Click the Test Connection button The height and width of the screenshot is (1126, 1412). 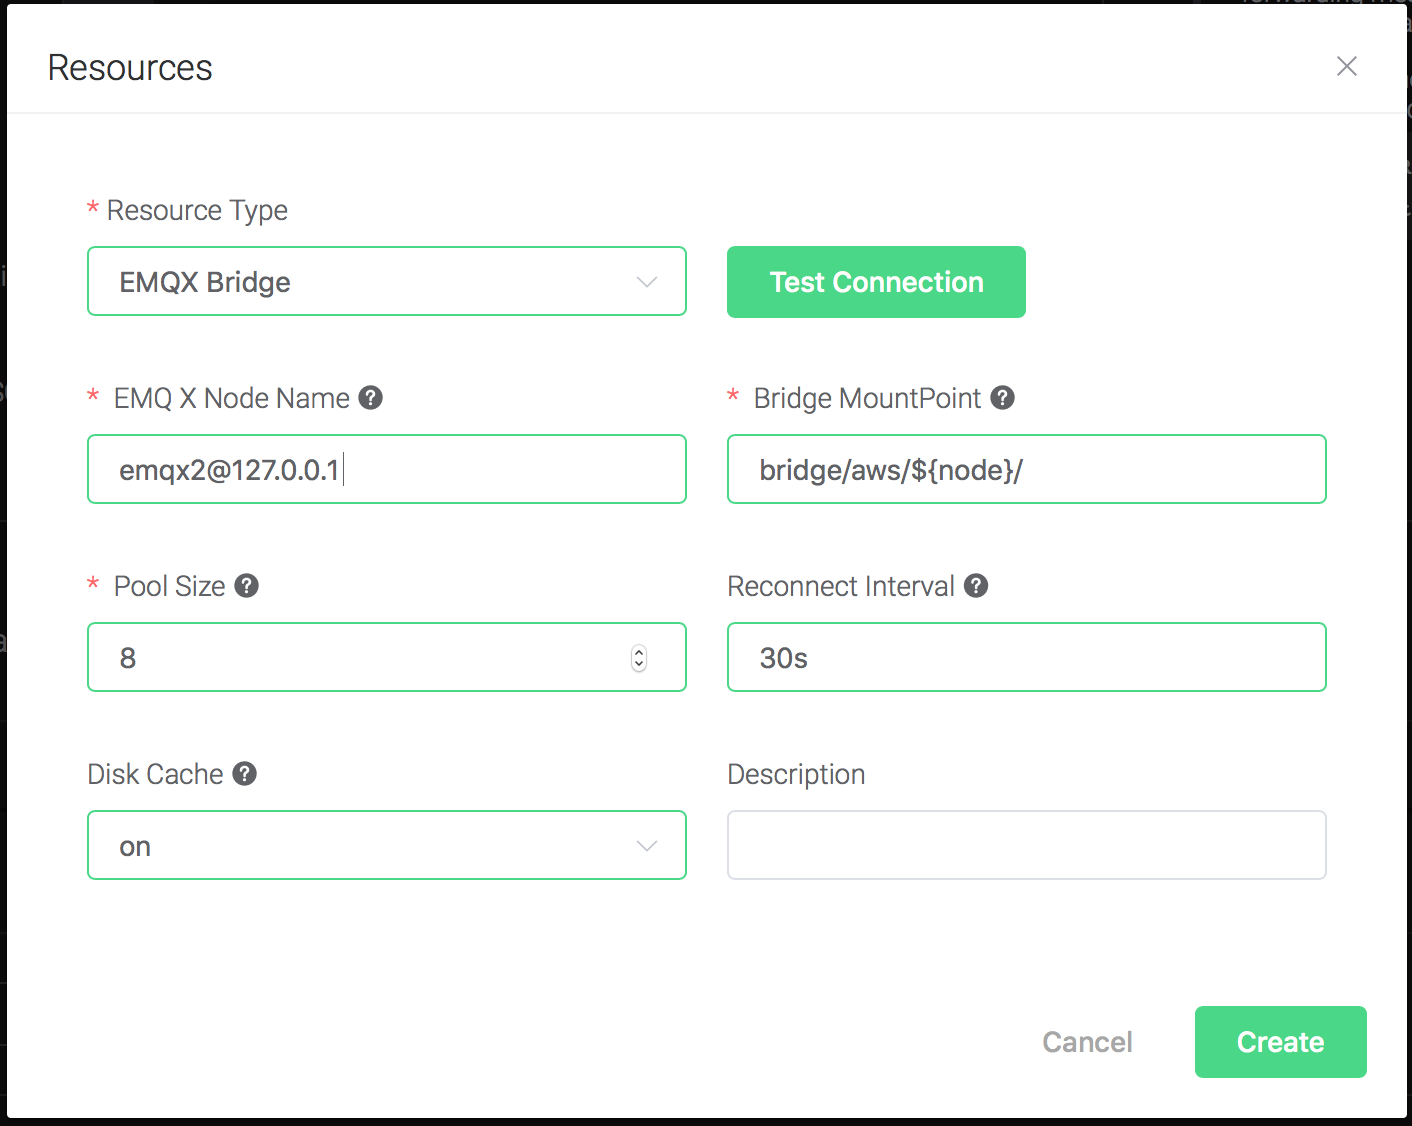point(876,282)
